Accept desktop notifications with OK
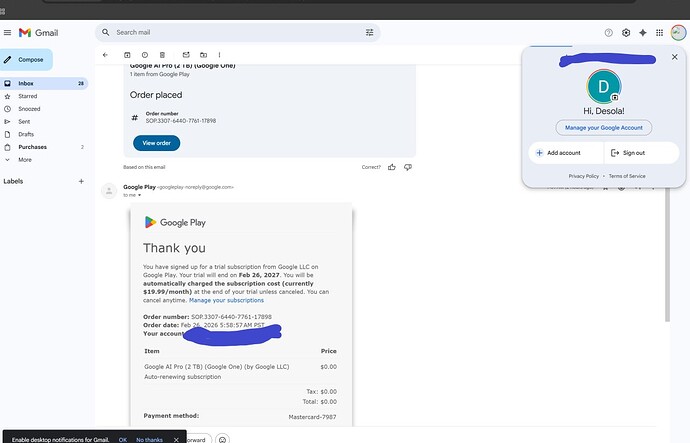Screen dimensions: 690x443 point(123,440)
